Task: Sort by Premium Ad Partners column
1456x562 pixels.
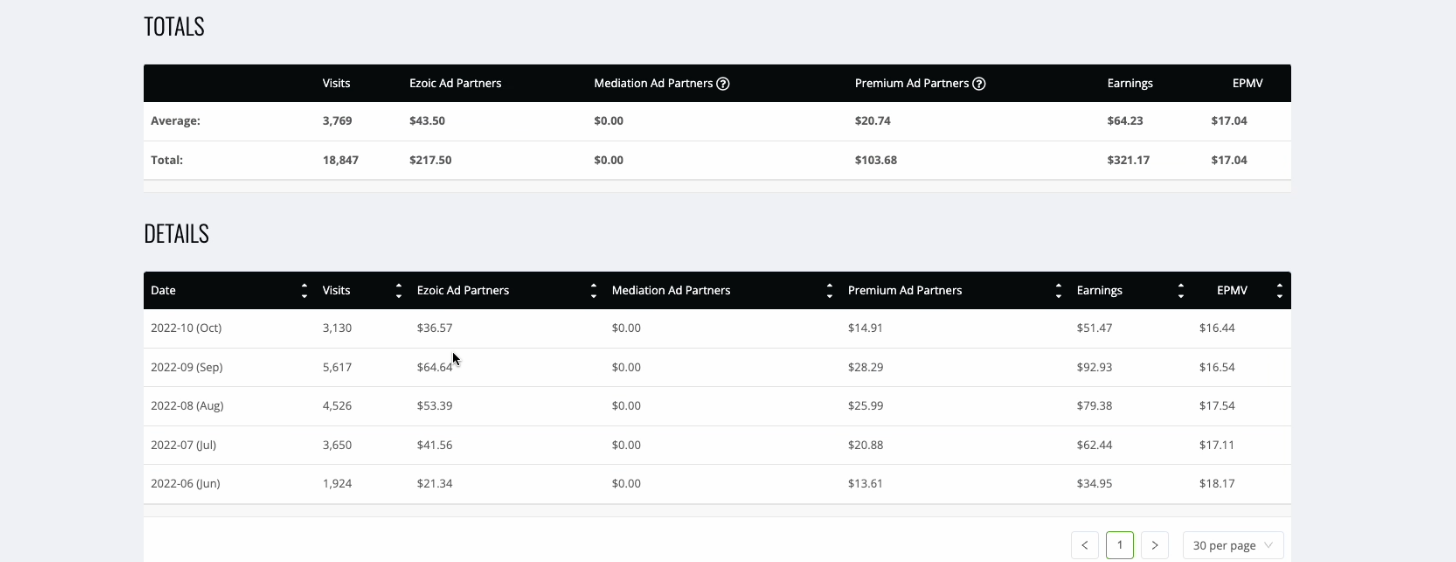Action: click(x=1059, y=291)
